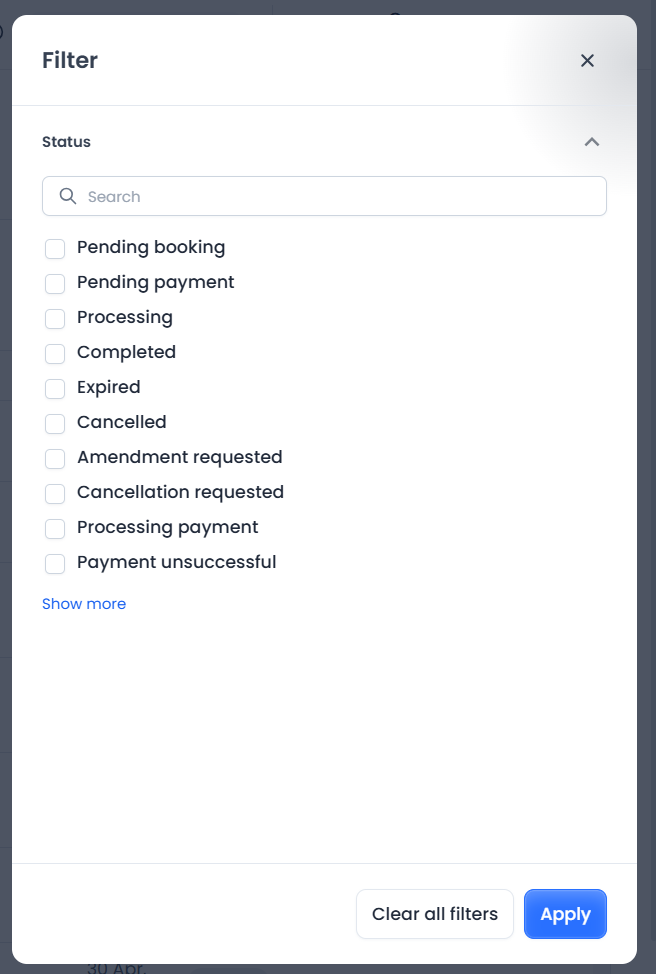The image size is (656, 974).
Task: Click the Amendment requested label text
Action: pos(179,457)
